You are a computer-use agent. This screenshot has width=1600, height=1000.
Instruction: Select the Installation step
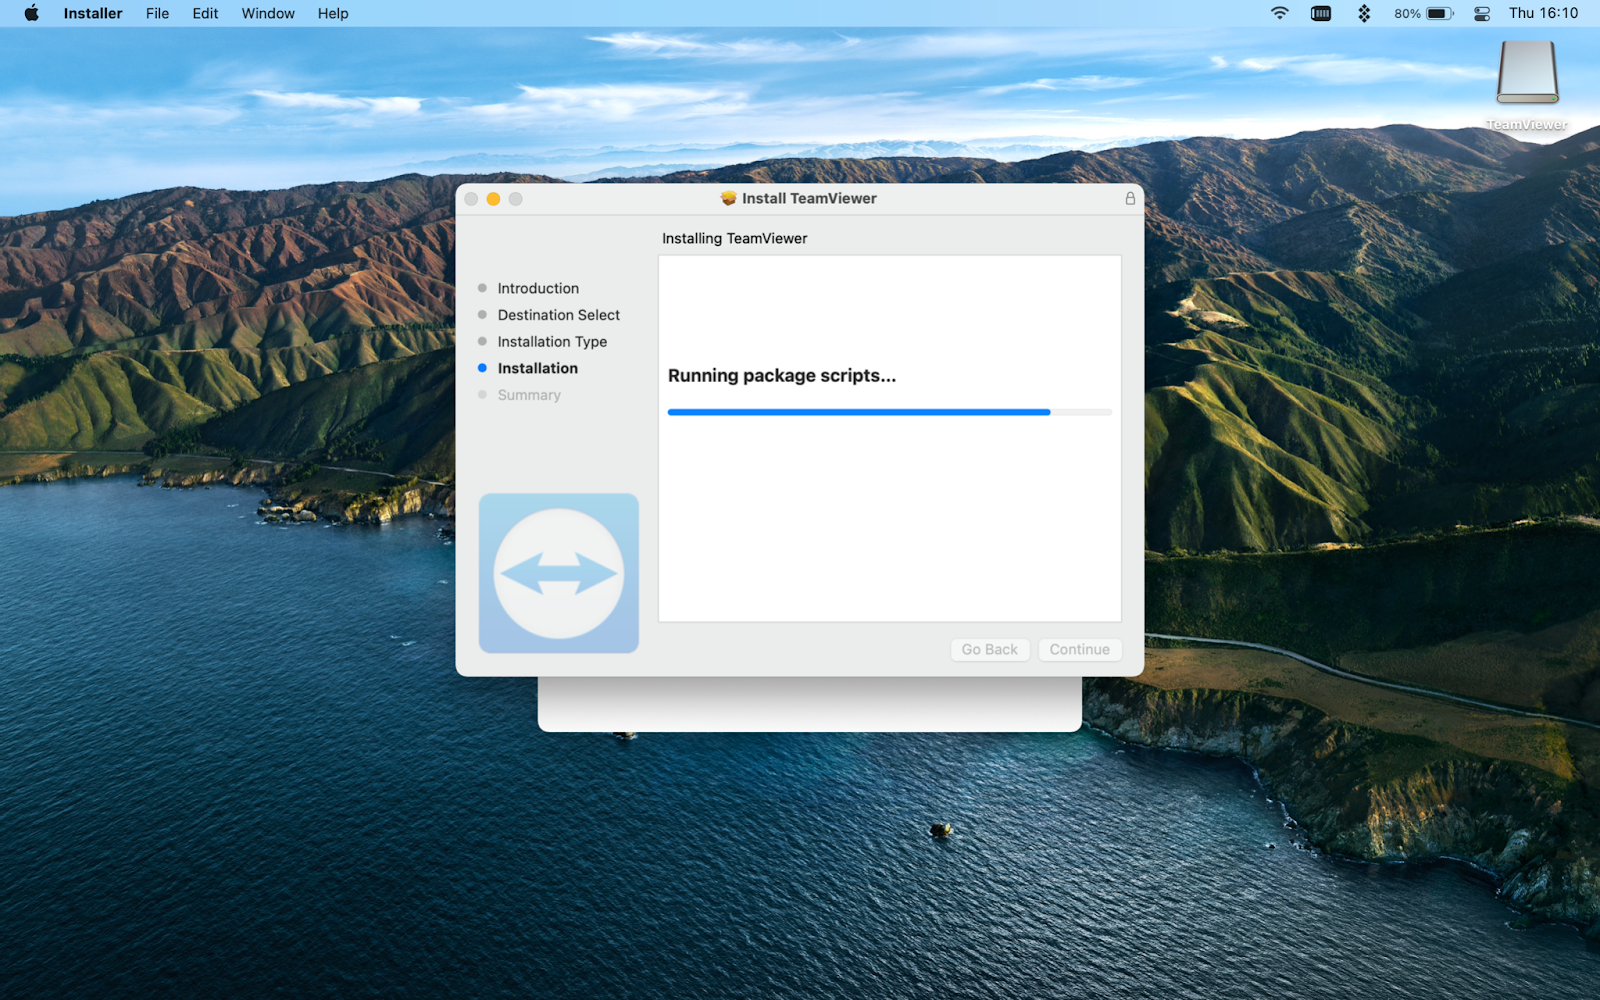(528, 368)
